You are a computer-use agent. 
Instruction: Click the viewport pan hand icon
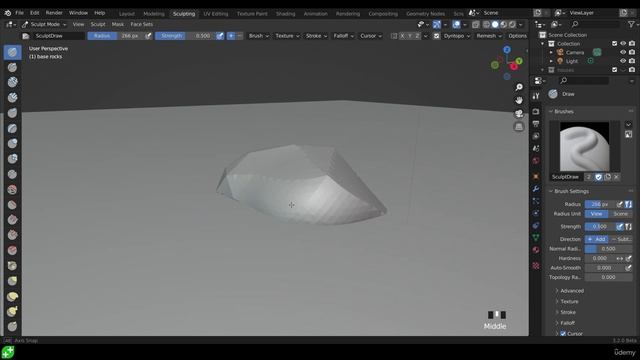point(519,100)
